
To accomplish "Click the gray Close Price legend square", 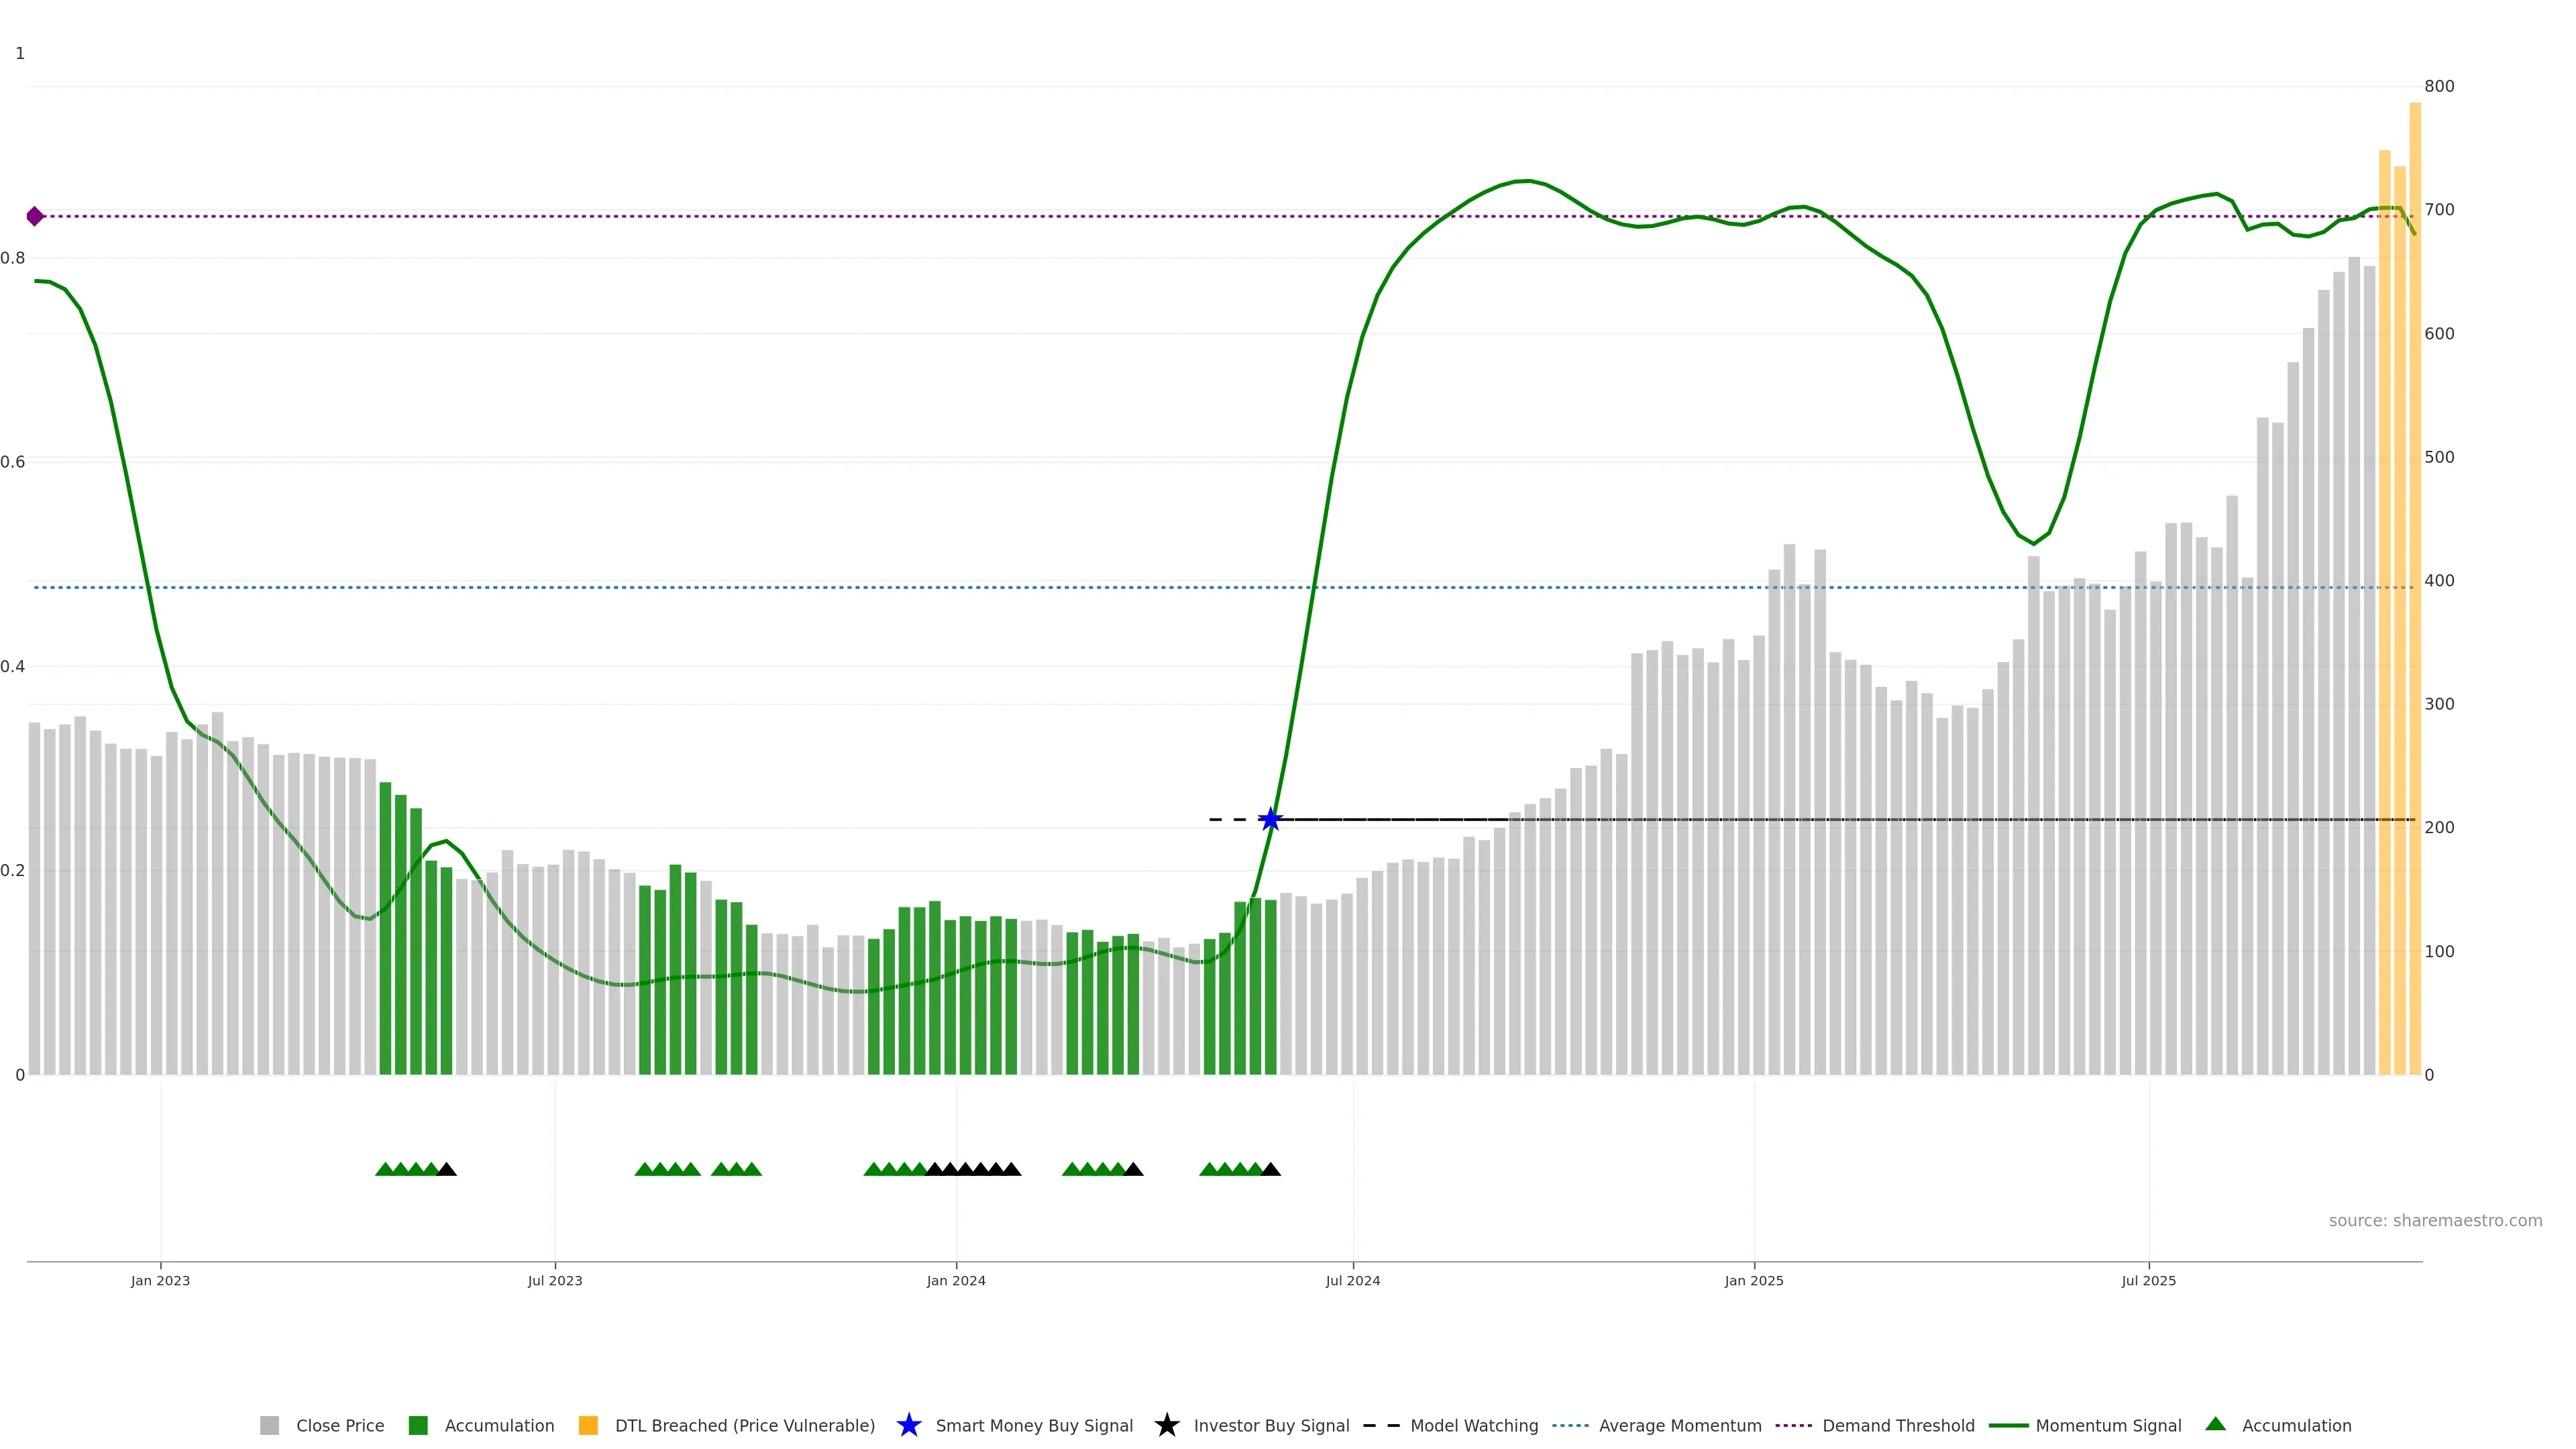I will (269, 1425).
